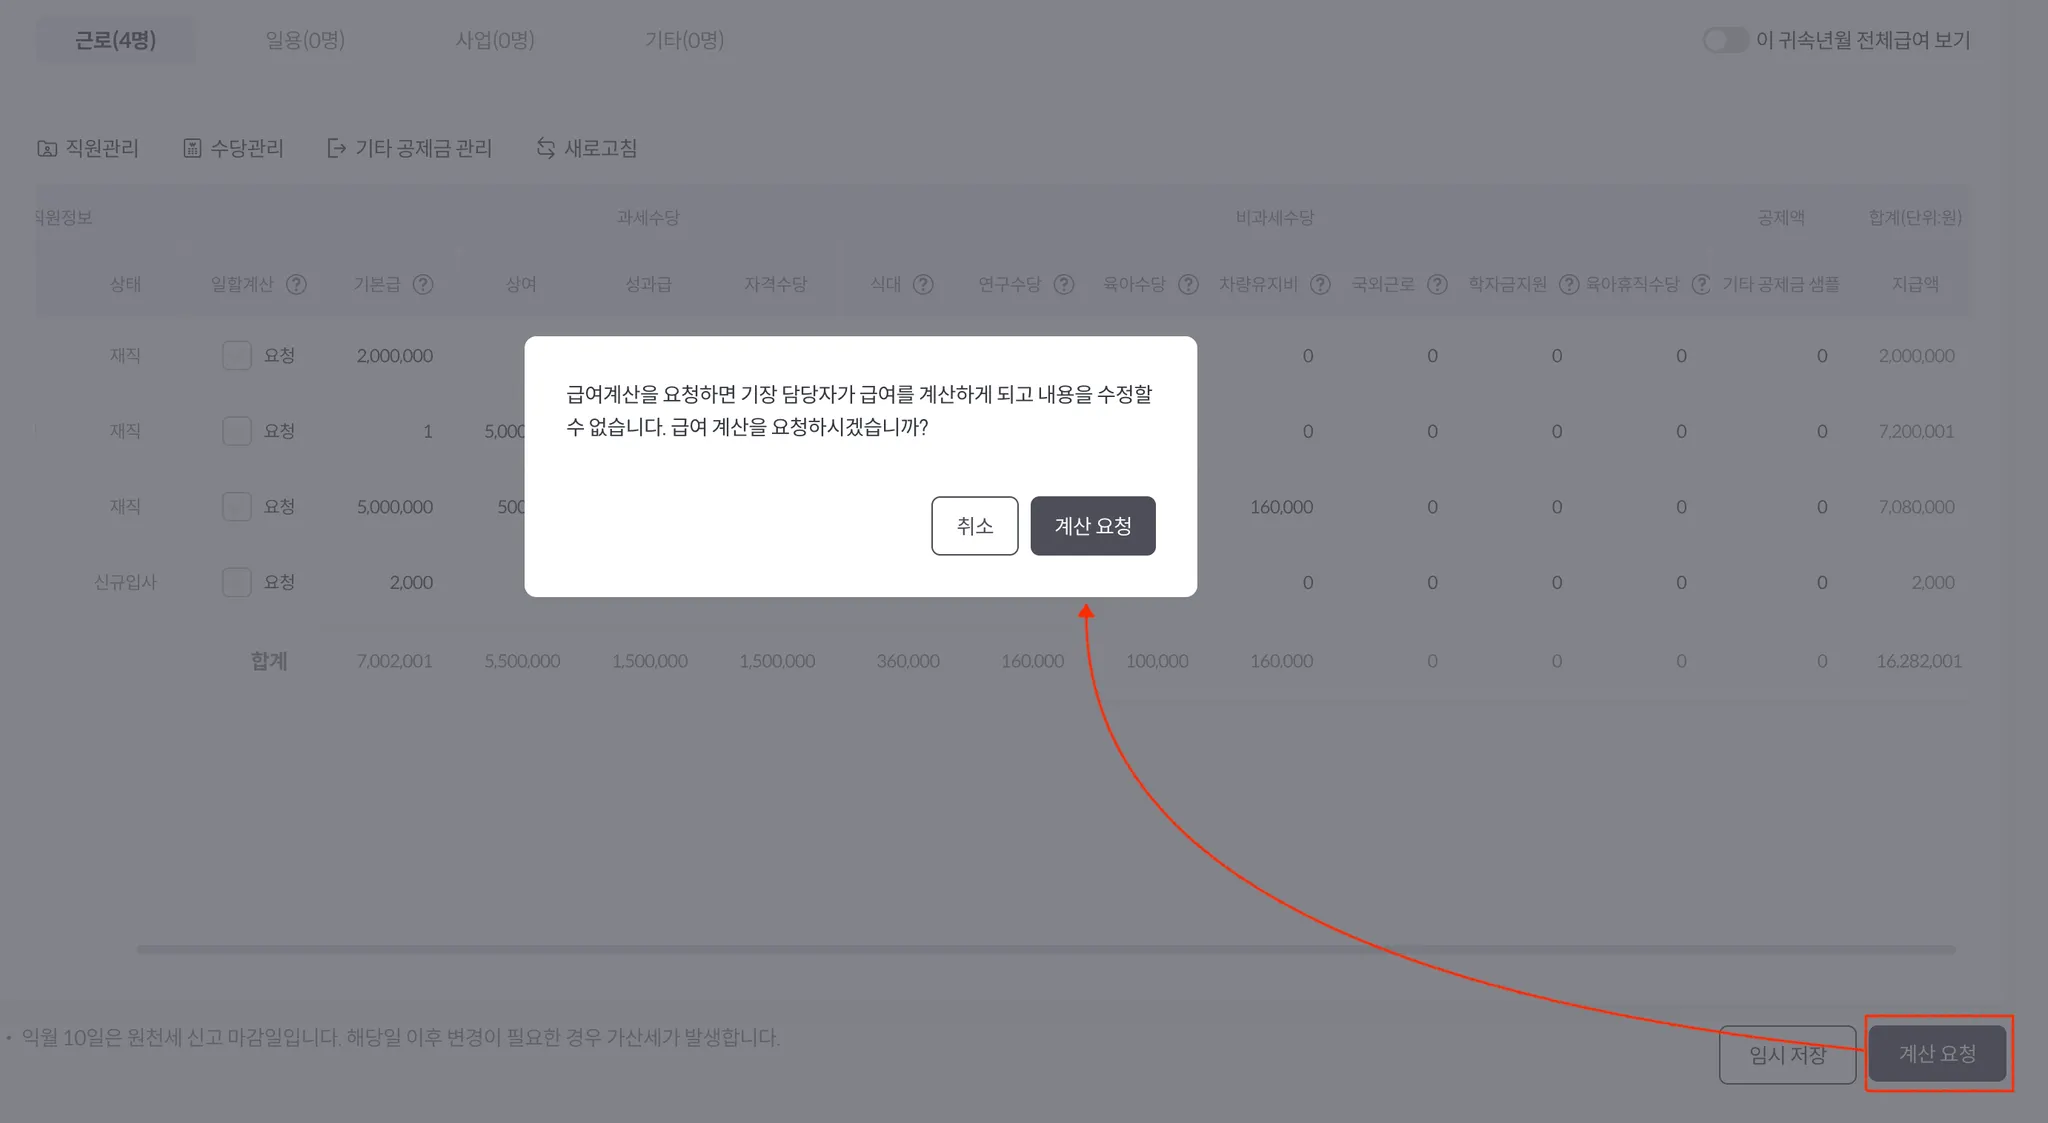Show help tooltip for 식대
This screenshot has height=1123, width=2048.
(x=923, y=285)
